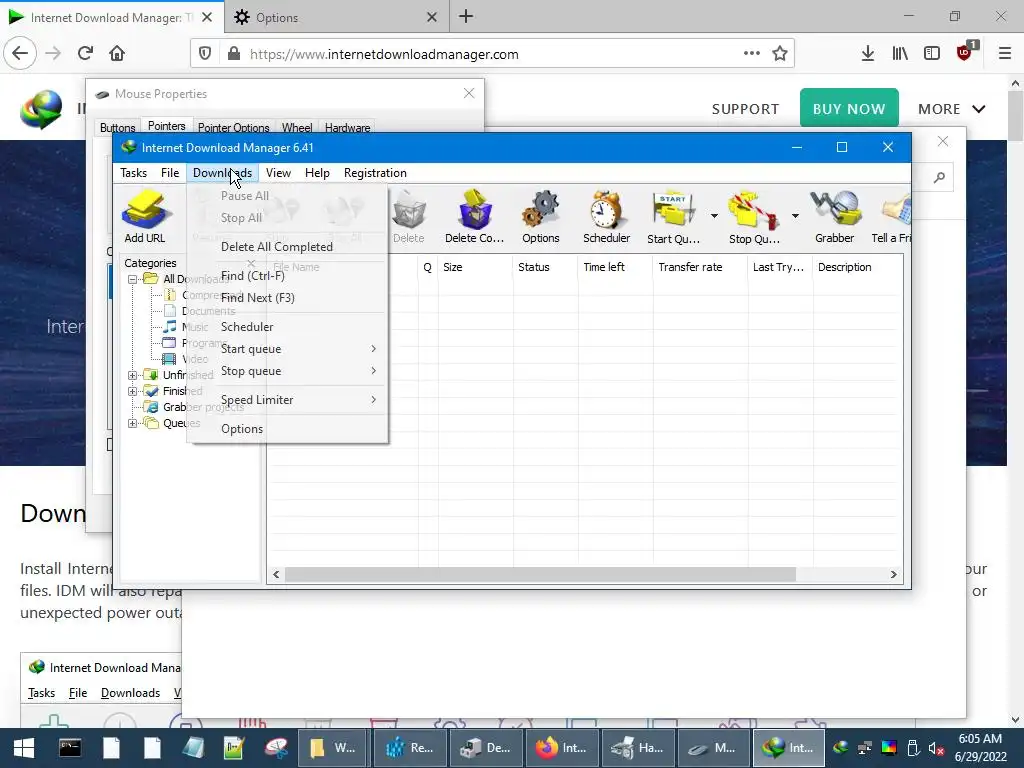Choose Delete All Completed from Downloads menu
Viewport: 1024px width, 768px height.
pos(287,246)
